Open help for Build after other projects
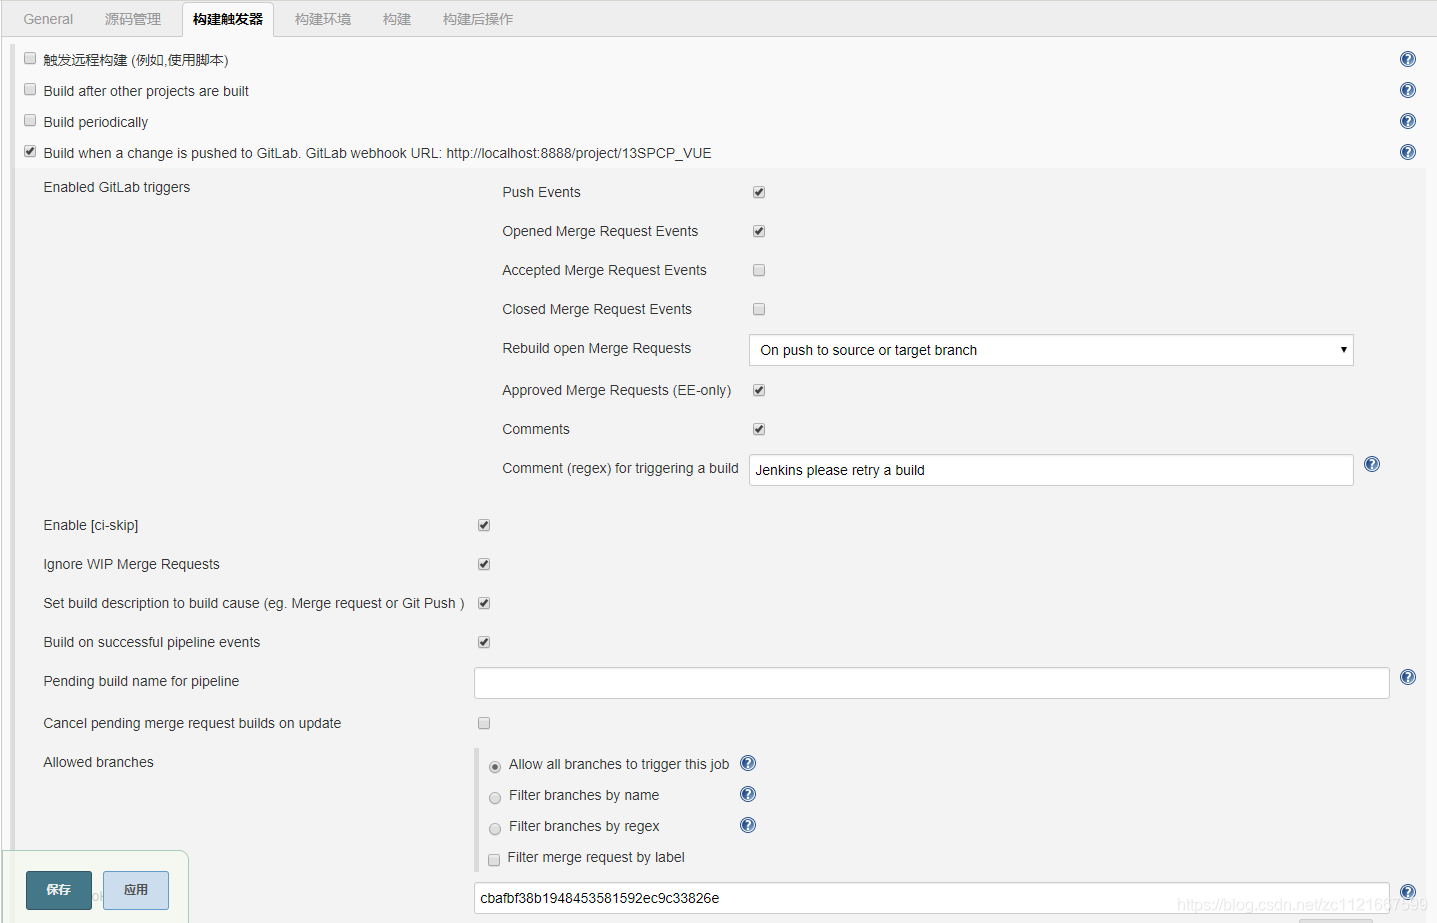 click(x=1408, y=90)
